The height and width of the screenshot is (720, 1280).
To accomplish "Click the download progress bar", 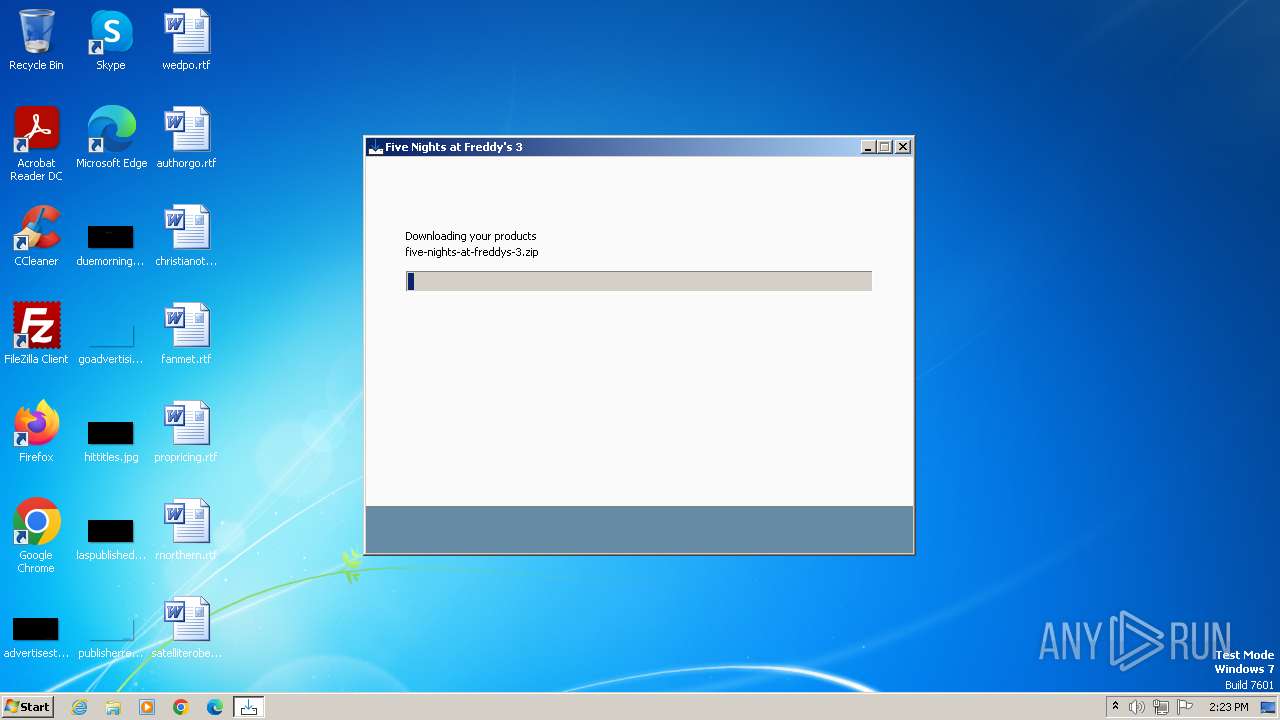I will (x=639, y=281).
